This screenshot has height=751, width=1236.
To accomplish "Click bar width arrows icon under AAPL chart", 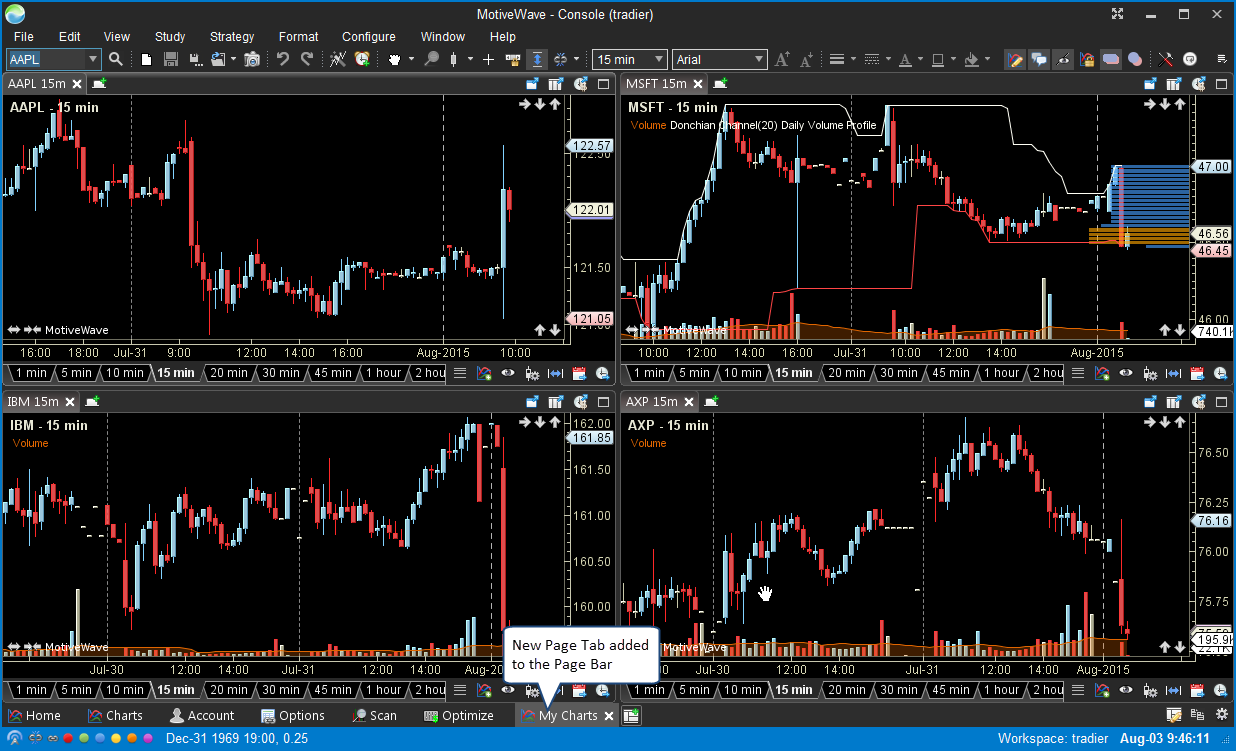I will (x=555, y=373).
